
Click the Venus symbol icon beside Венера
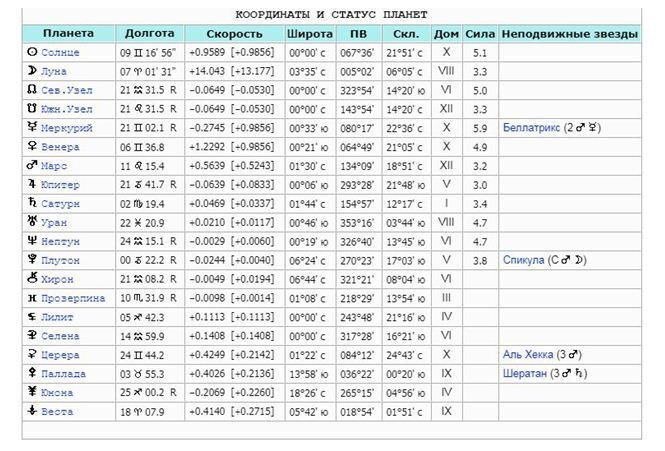click(x=32, y=147)
